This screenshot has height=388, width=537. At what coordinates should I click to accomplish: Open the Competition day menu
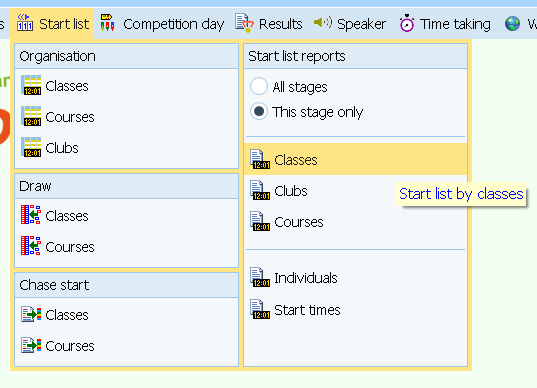(162, 24)
